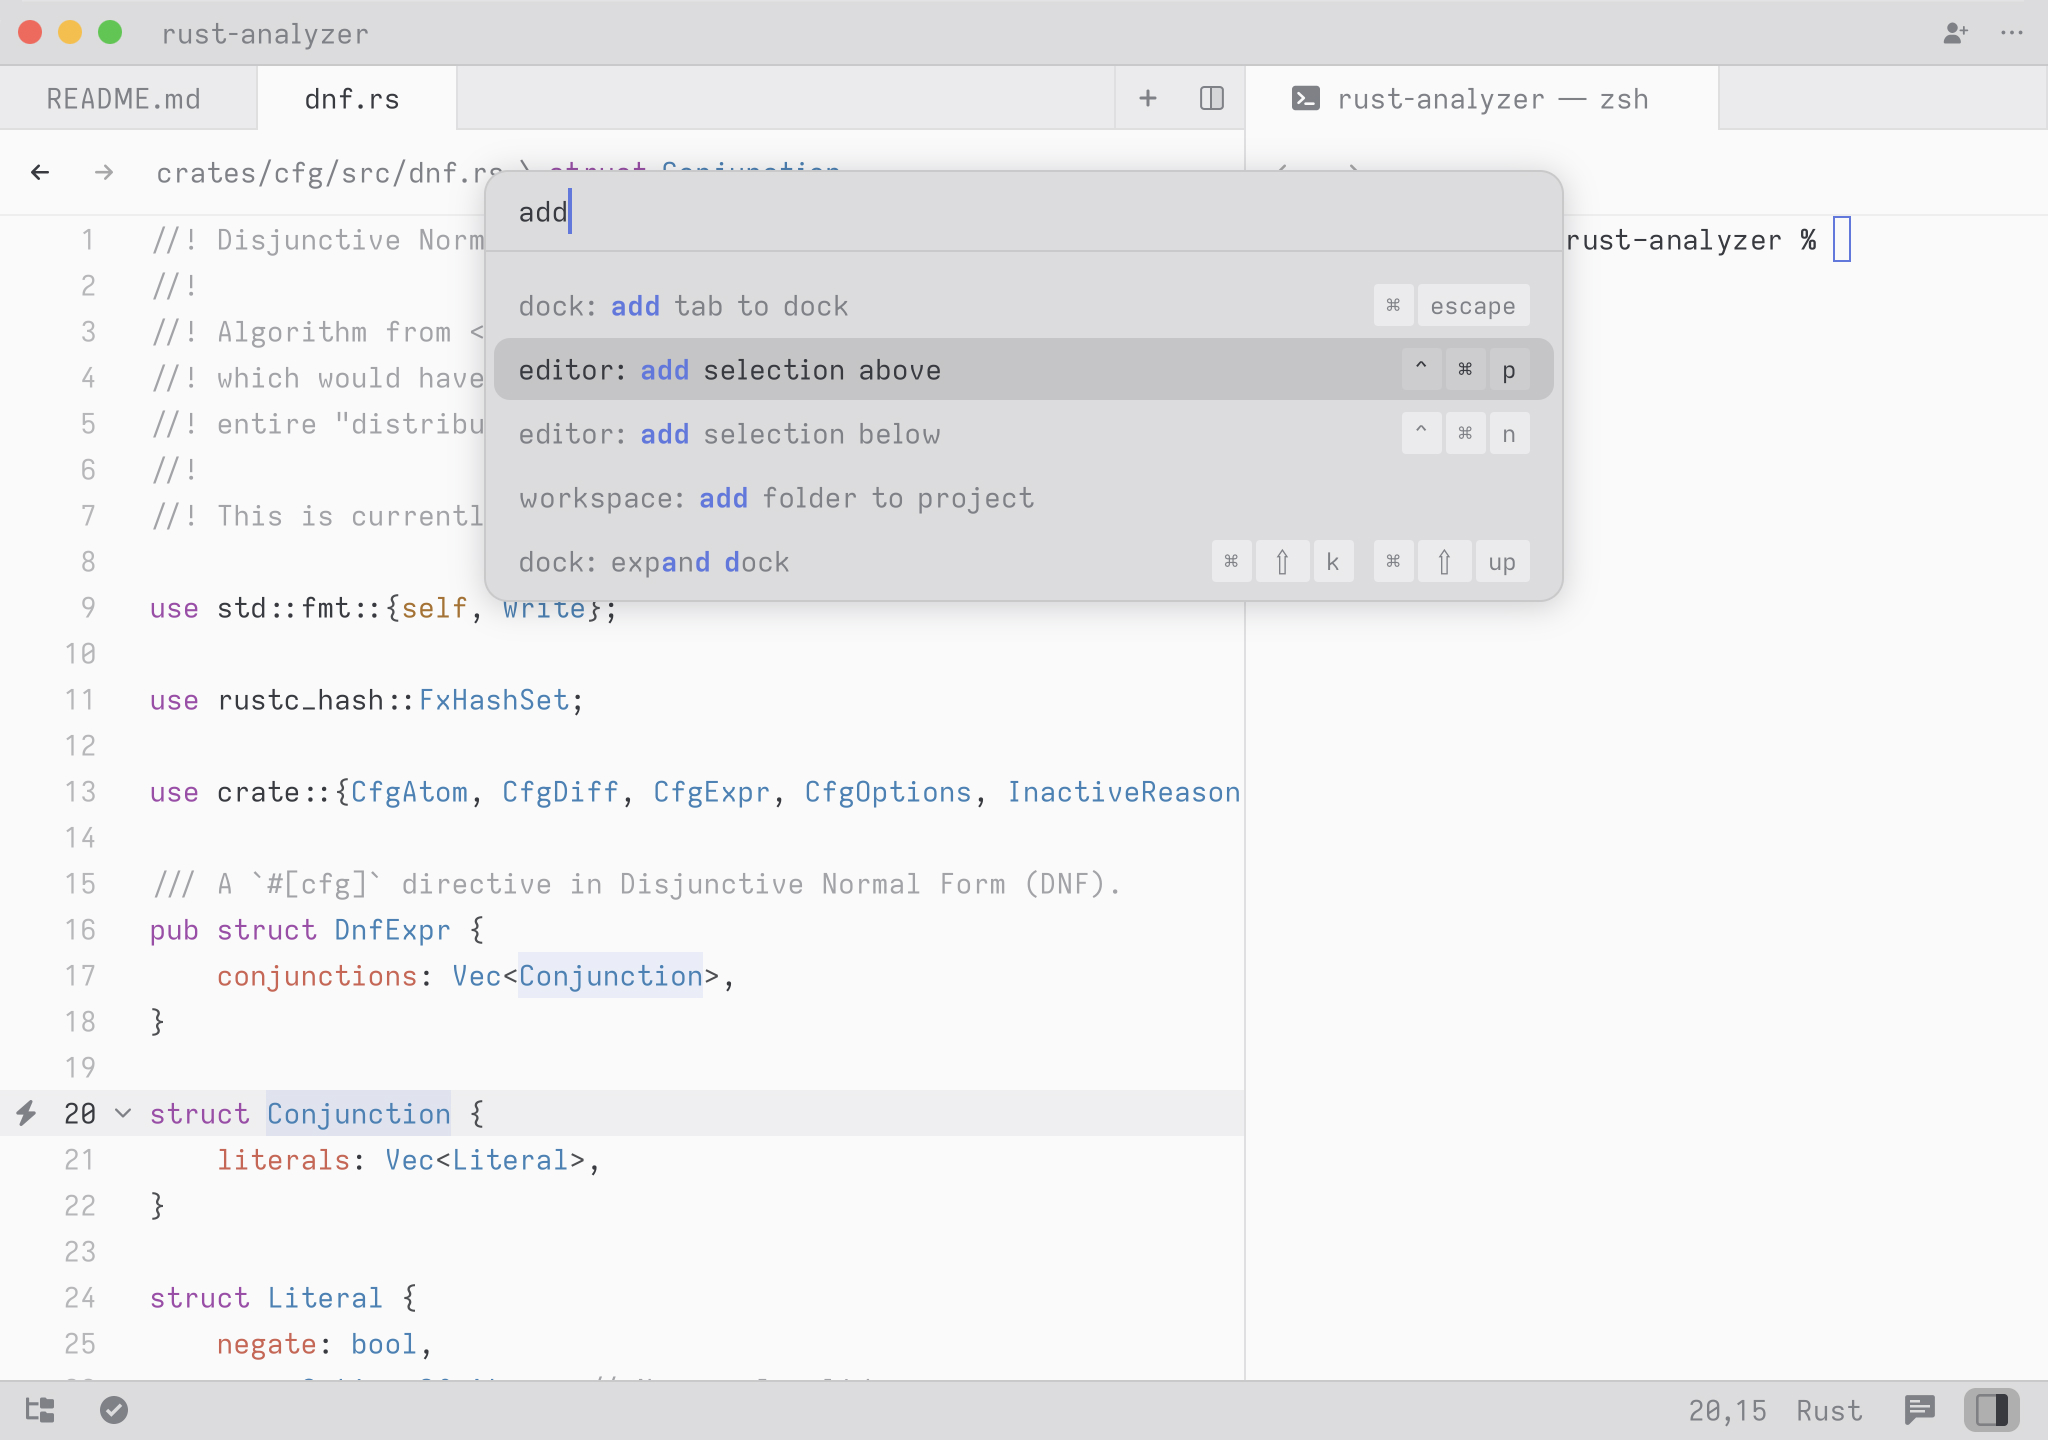Screen dimensions: 2048x1440
Task: Collapse the Conjunction struct on line 20
Action: click(122, 1113)
